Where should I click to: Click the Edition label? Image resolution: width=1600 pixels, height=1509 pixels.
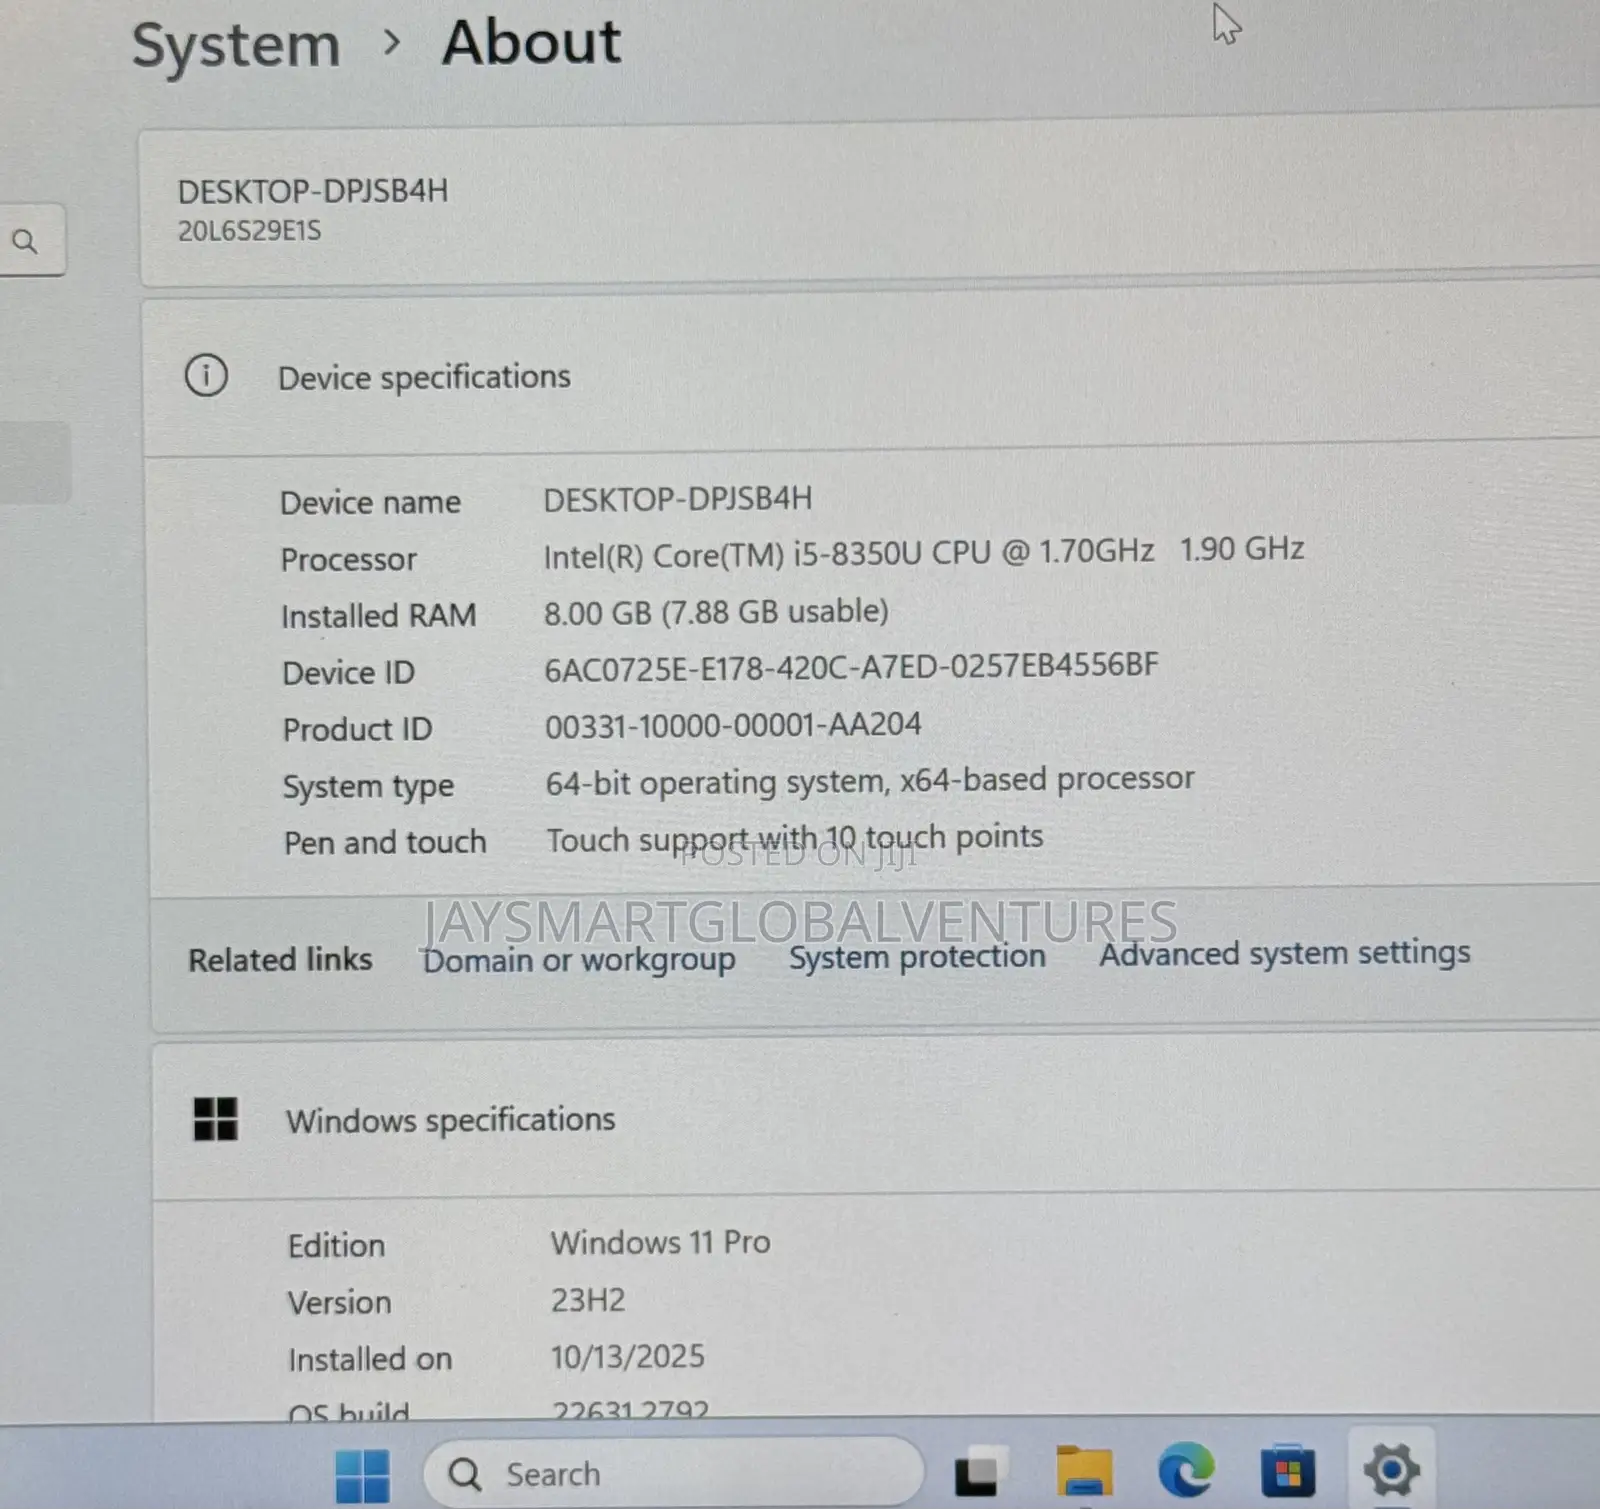pyautogui.click(x=336, y=1246)
